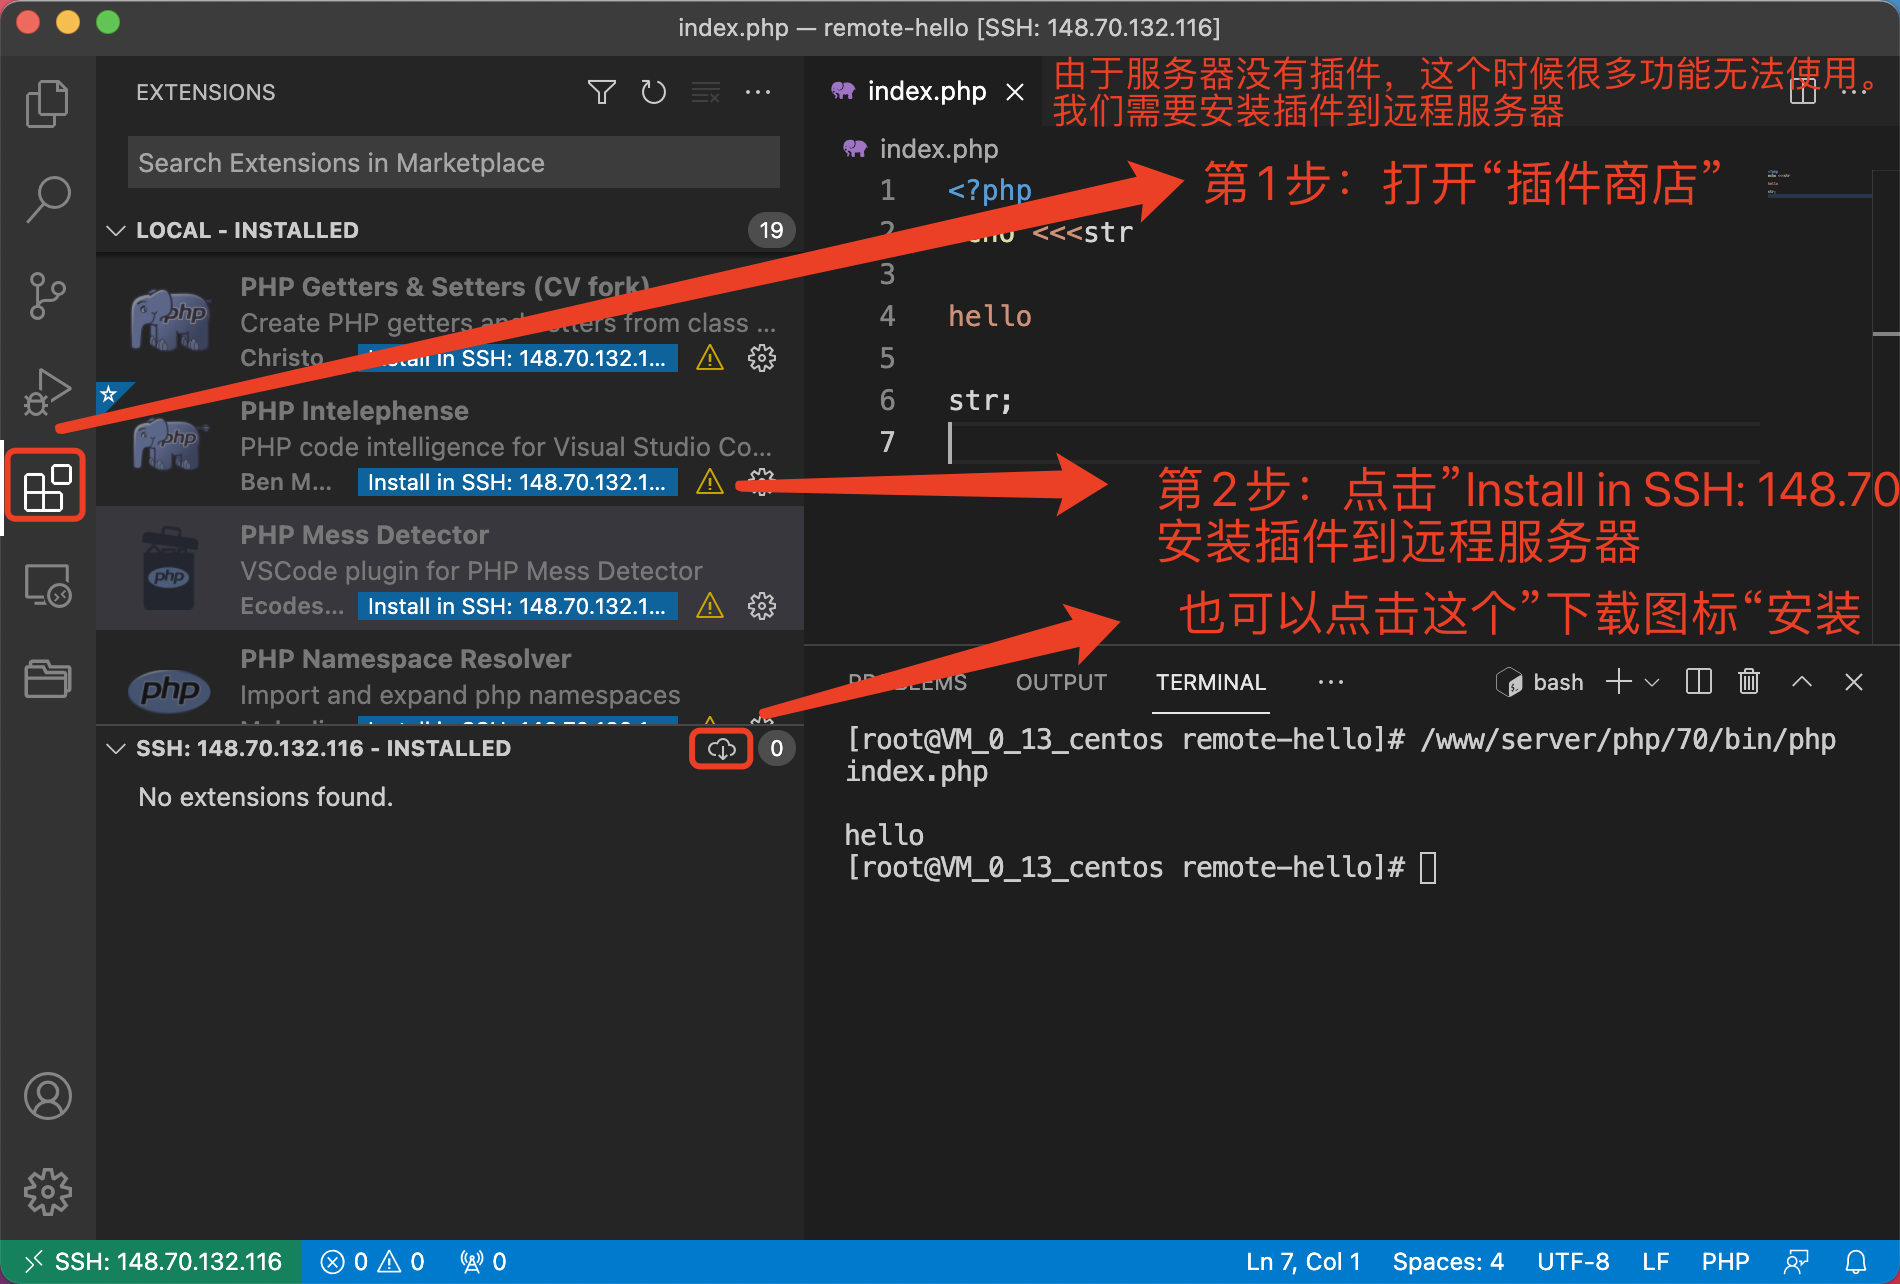1900x1284 pixels.
Task: Open the Search view in activity bar
Action: pyautogui.click(x=47, y=199)
